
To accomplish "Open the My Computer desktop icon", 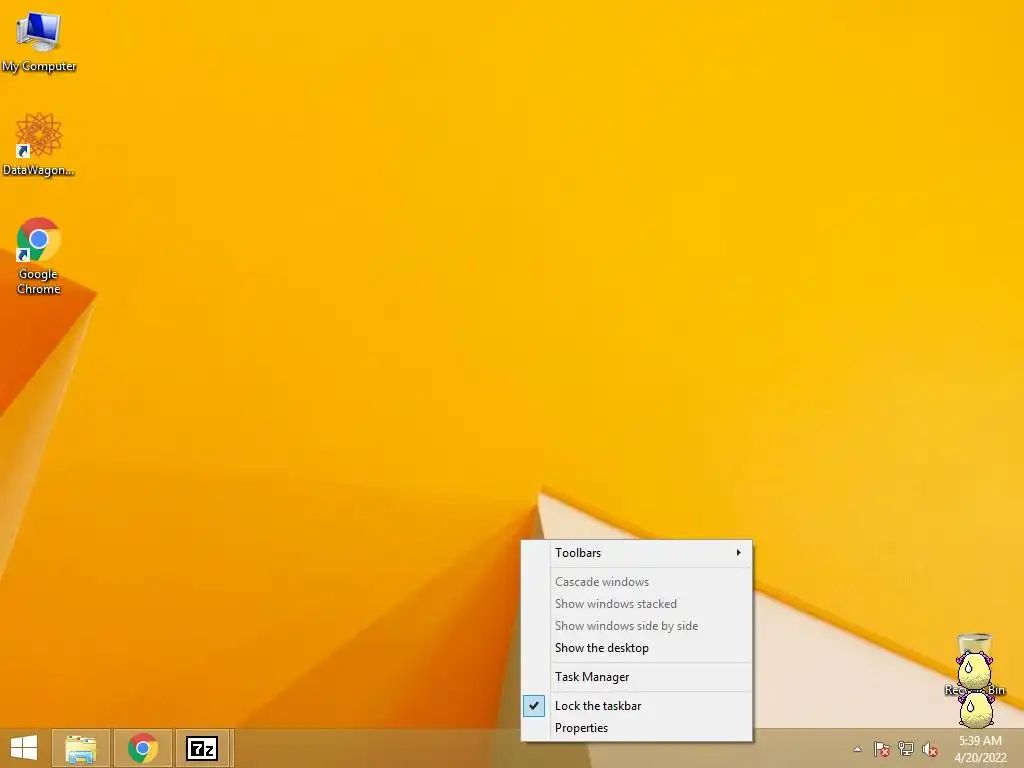I will click(39, 42).
